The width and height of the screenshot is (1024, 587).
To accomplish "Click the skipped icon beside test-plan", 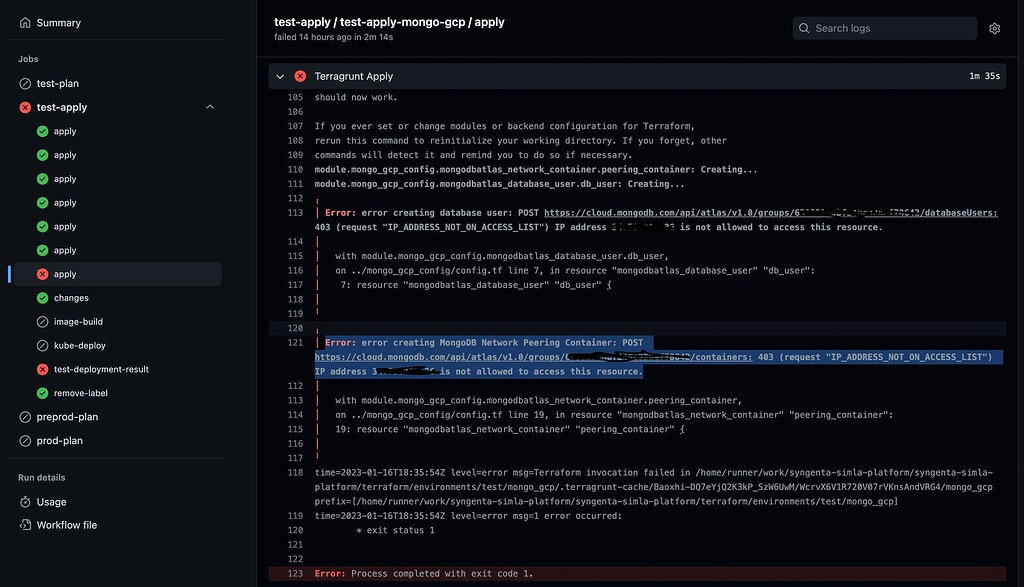I will (x=26, y=84).
